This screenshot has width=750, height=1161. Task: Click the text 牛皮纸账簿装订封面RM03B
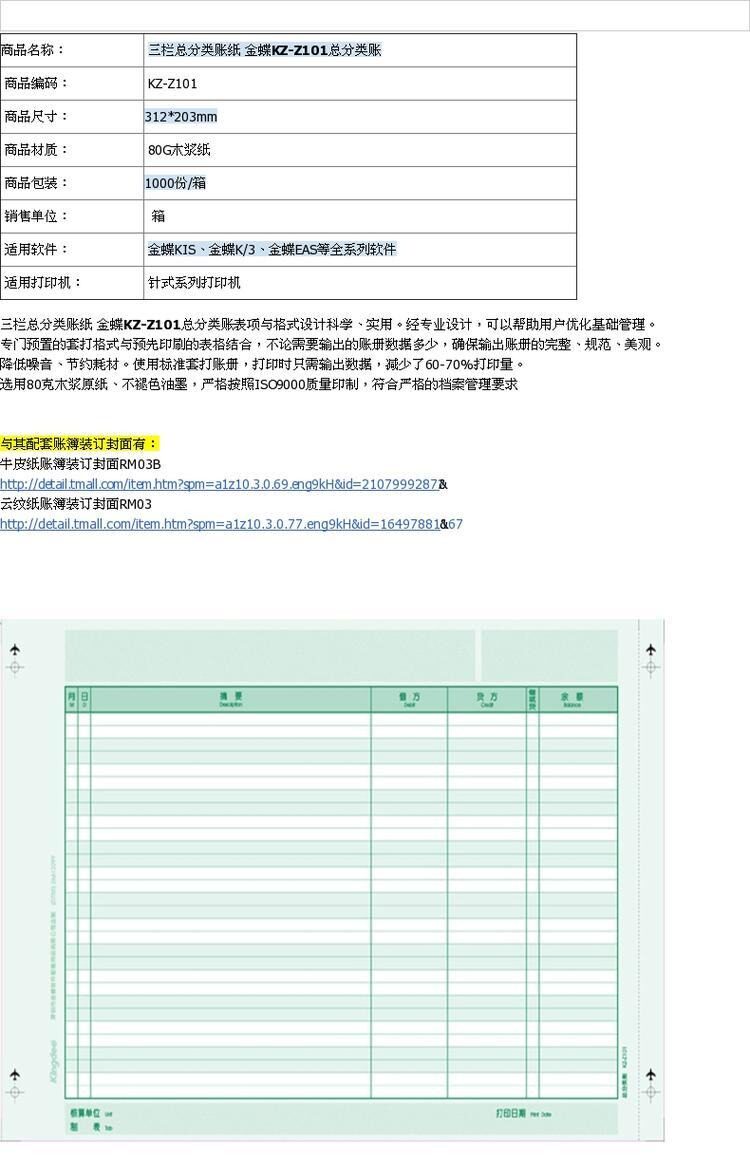81,464
